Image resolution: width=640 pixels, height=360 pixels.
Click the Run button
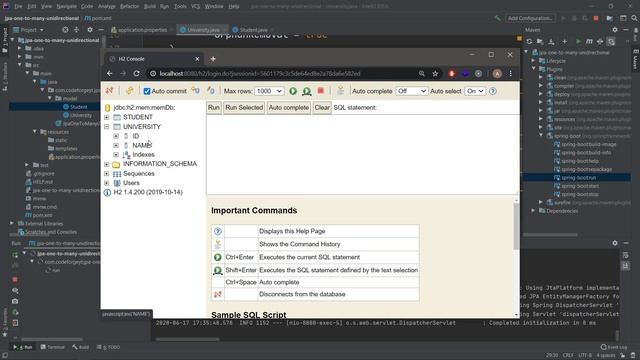[x=214, y=108]
